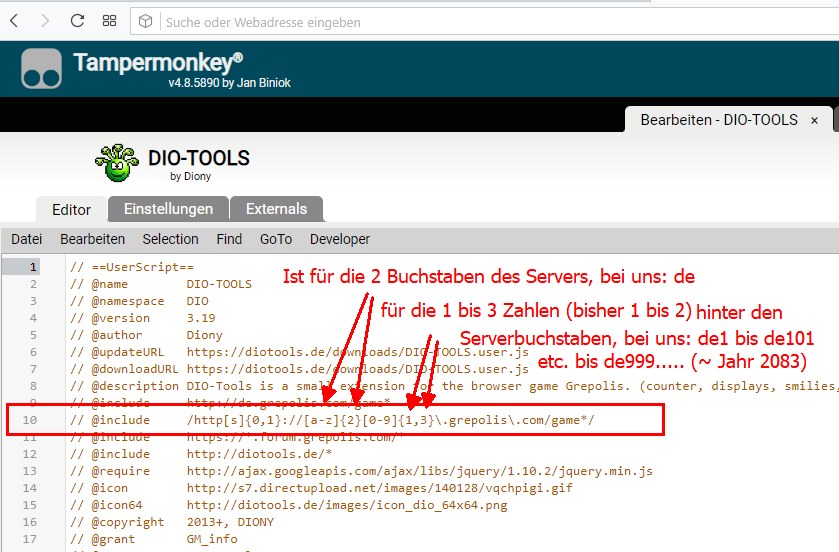Click the '@grant GM_info' line
Screen dimensions: 839x552
point(154,539)
